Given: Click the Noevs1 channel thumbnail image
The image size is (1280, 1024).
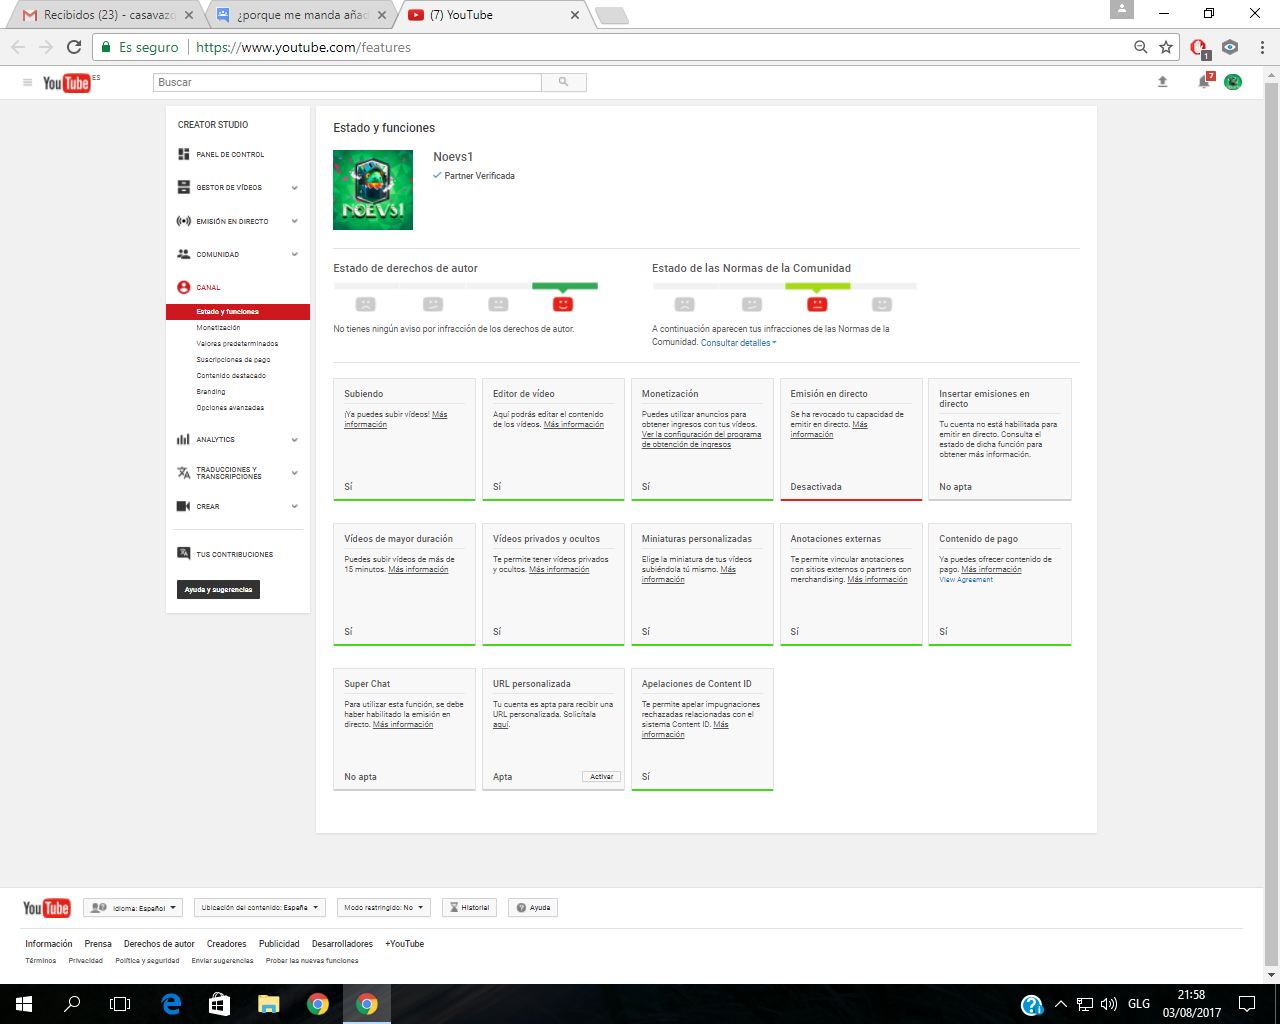Looking at the screenshot, I should (x=373, y=190).
